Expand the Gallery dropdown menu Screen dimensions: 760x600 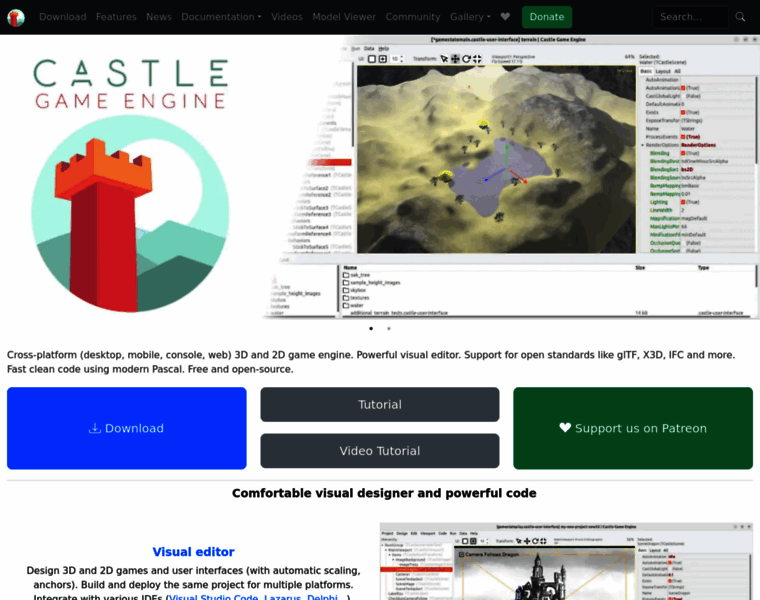[470, 17]
